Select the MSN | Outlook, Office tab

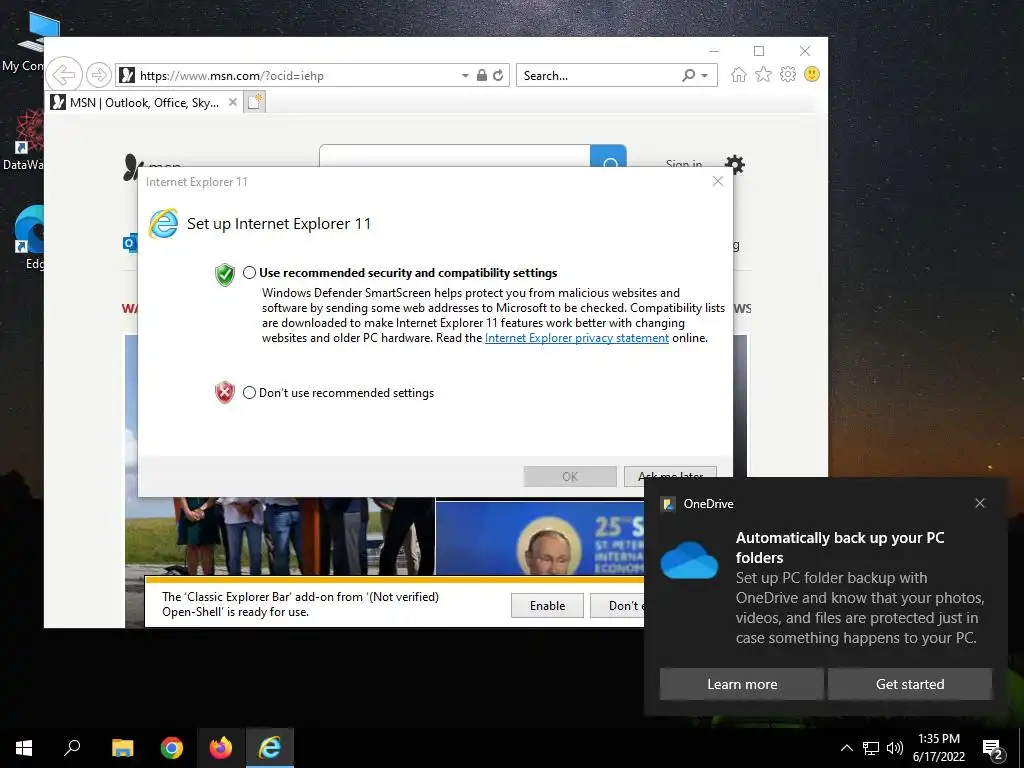tap(144, 103)
